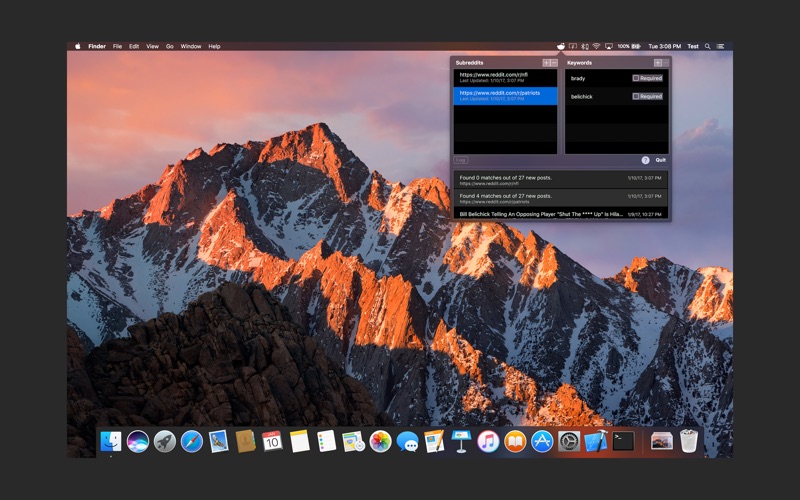The image size is (800, 500).
Task: Open the App Store from the dock
Action: 542,441
